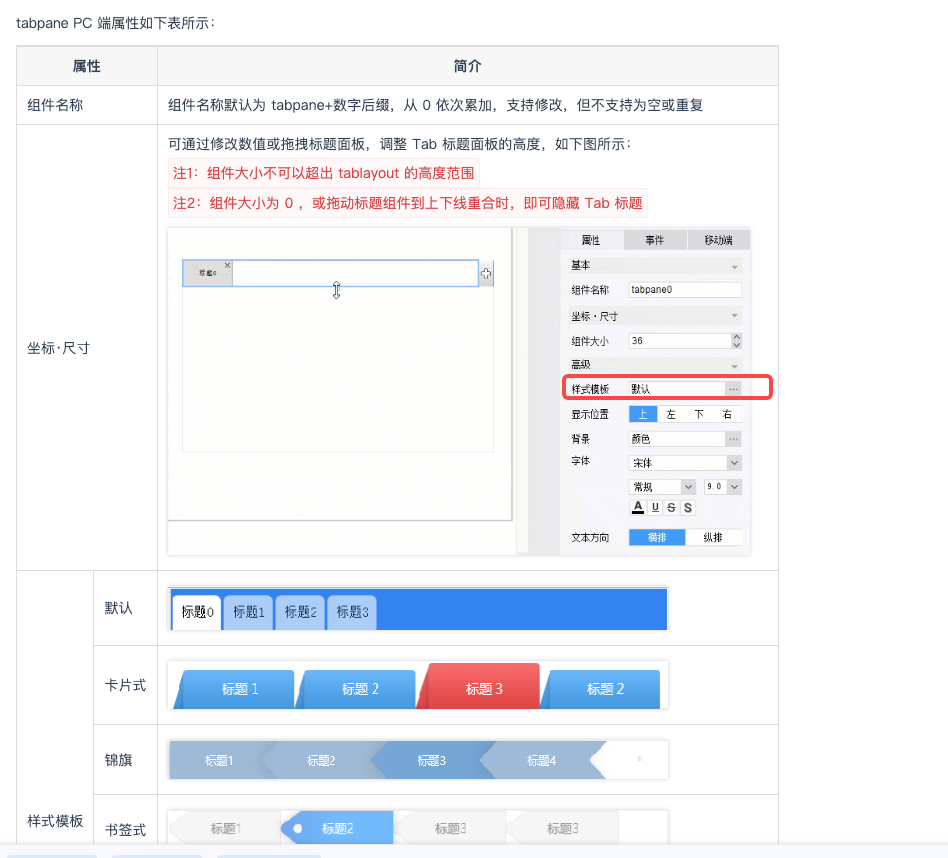Increase 组件大小 with the up arrow
Viewport: 948px width, 858px height.
click(x=736, y=337)
